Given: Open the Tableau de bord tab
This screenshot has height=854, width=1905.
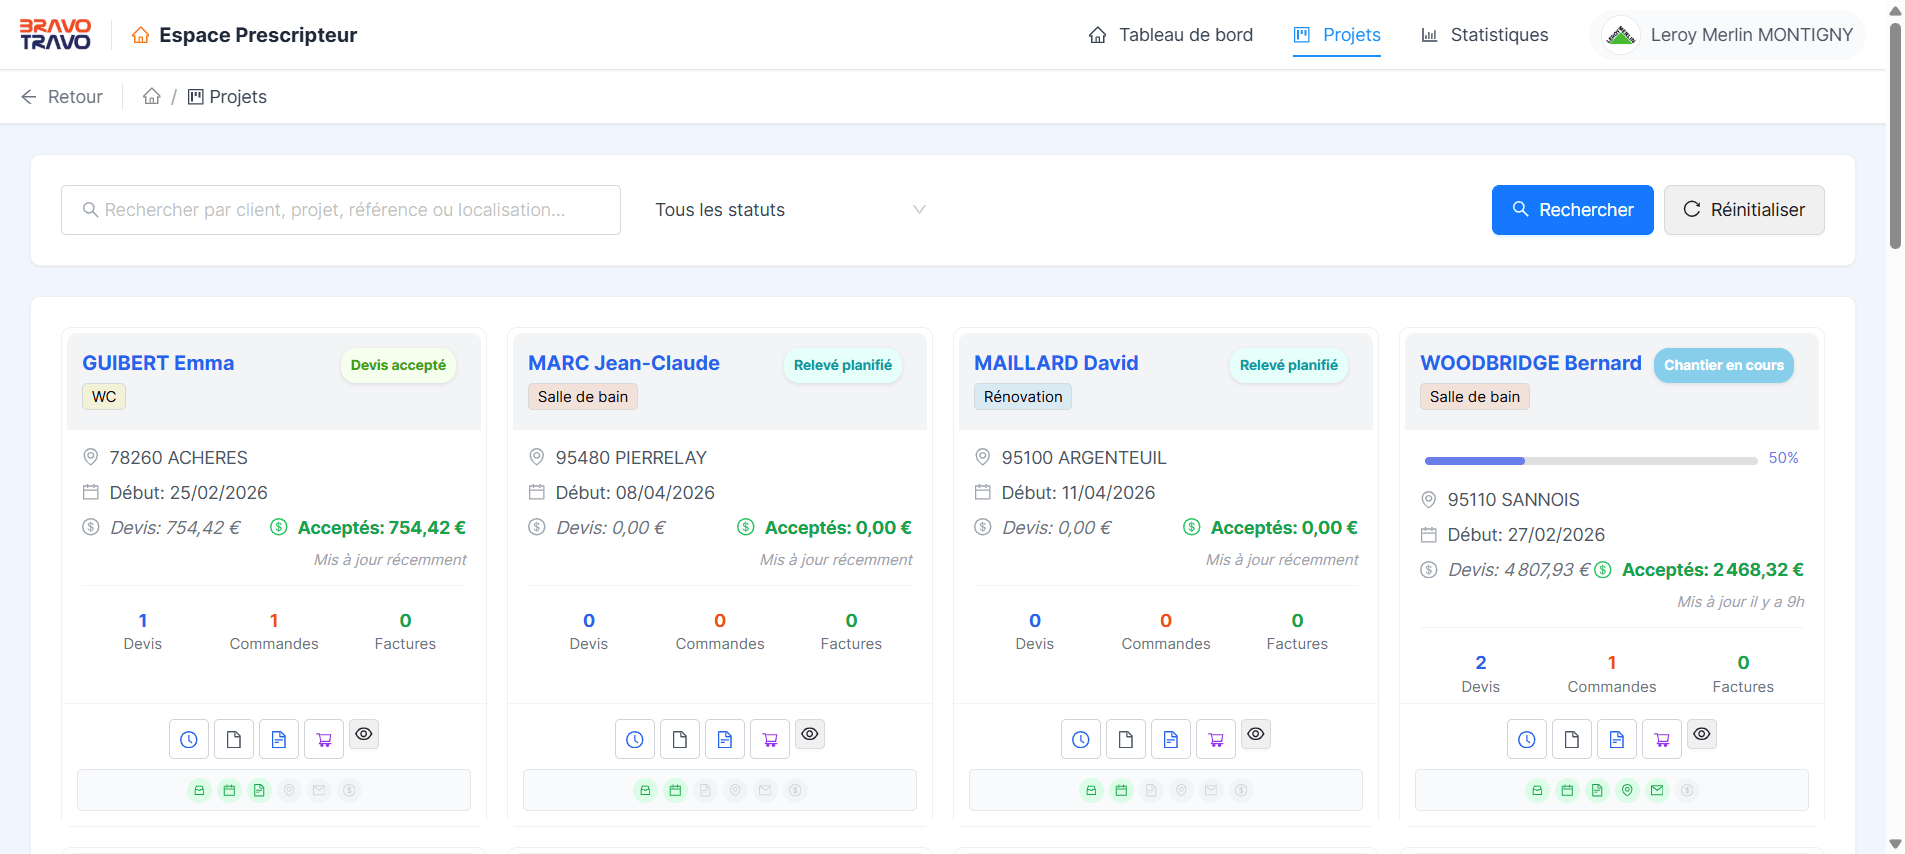Looking at the screenshot, I should 1171,35.
